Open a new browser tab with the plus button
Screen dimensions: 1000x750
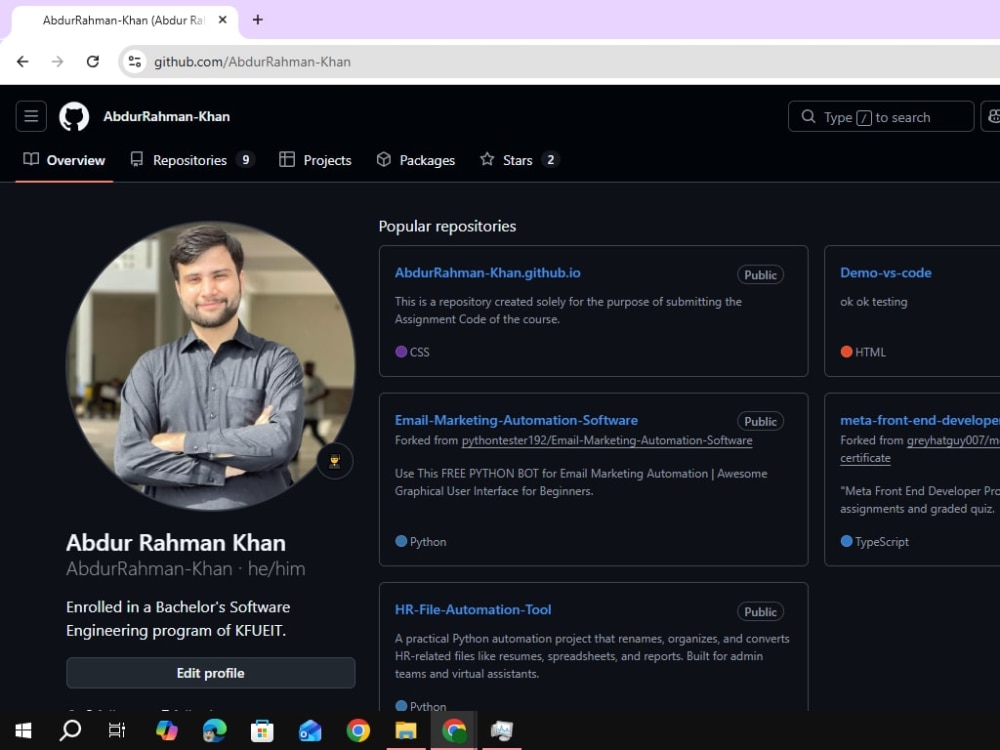pyautogui.click(x=258, y=20)
